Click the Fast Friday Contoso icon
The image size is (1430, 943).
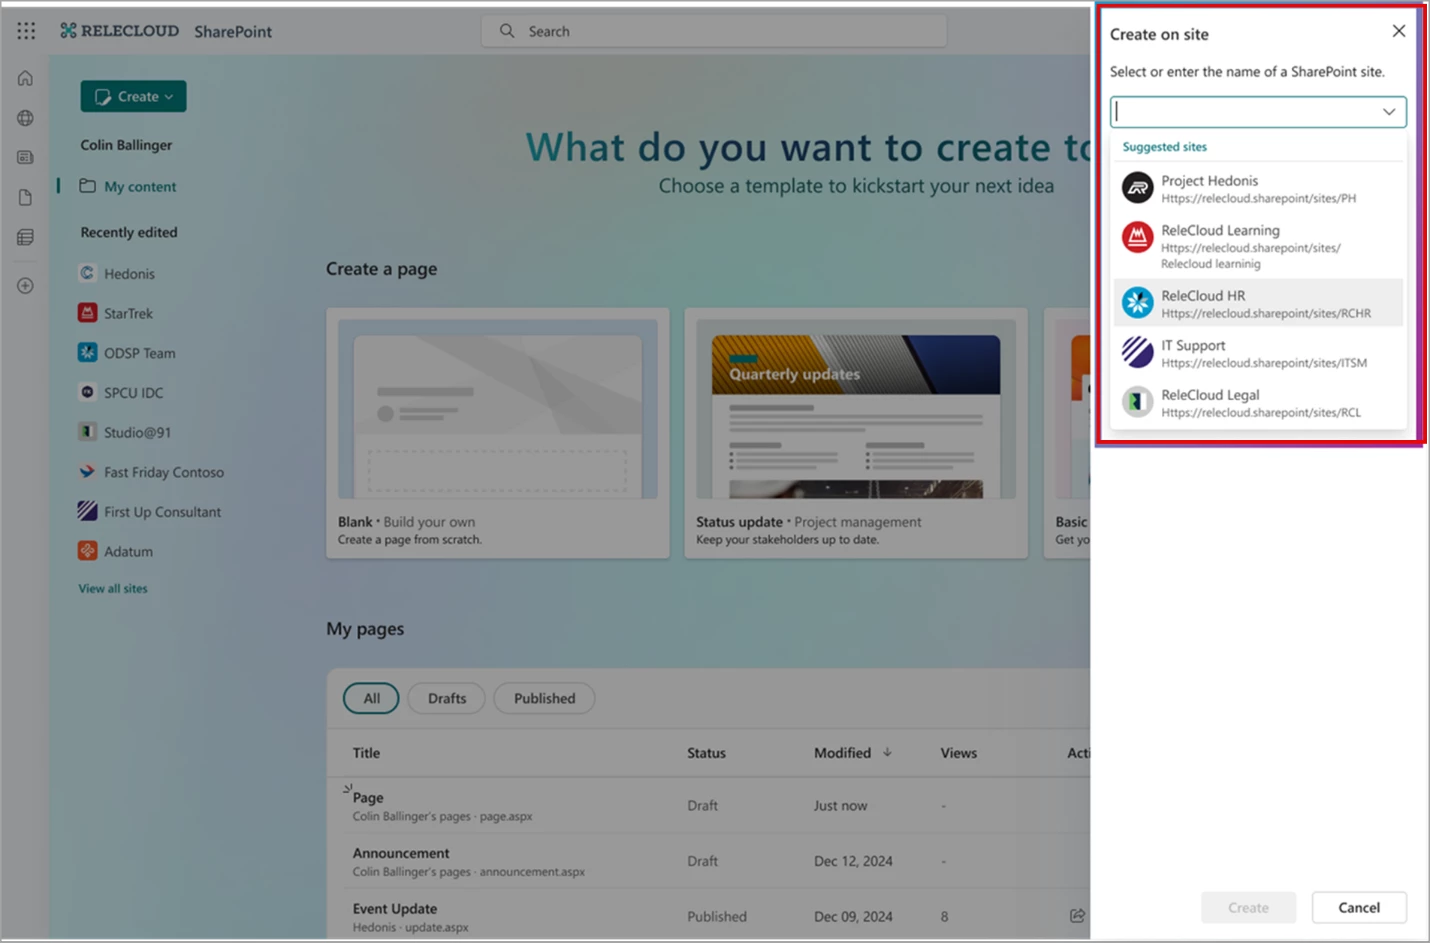point(87,471)
